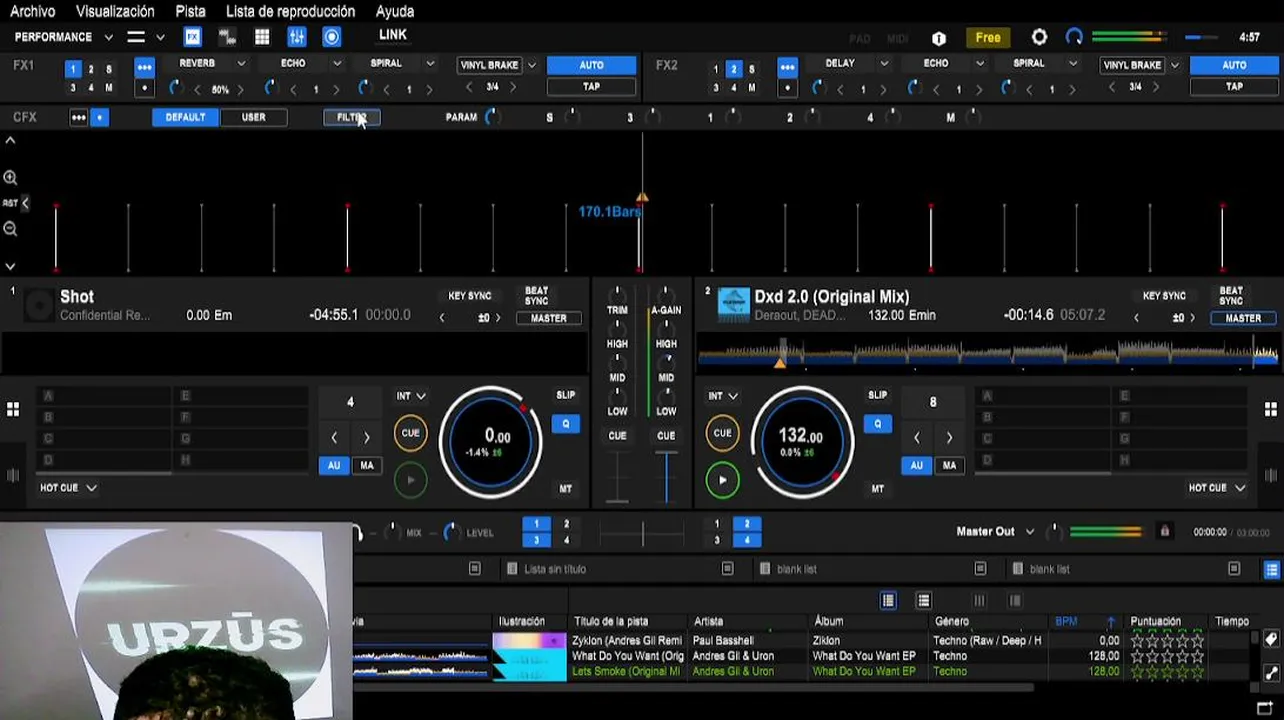Open the Archivo menu
Image resolution: width=1284 pixels, height=720 pixels.
[33, 11]
